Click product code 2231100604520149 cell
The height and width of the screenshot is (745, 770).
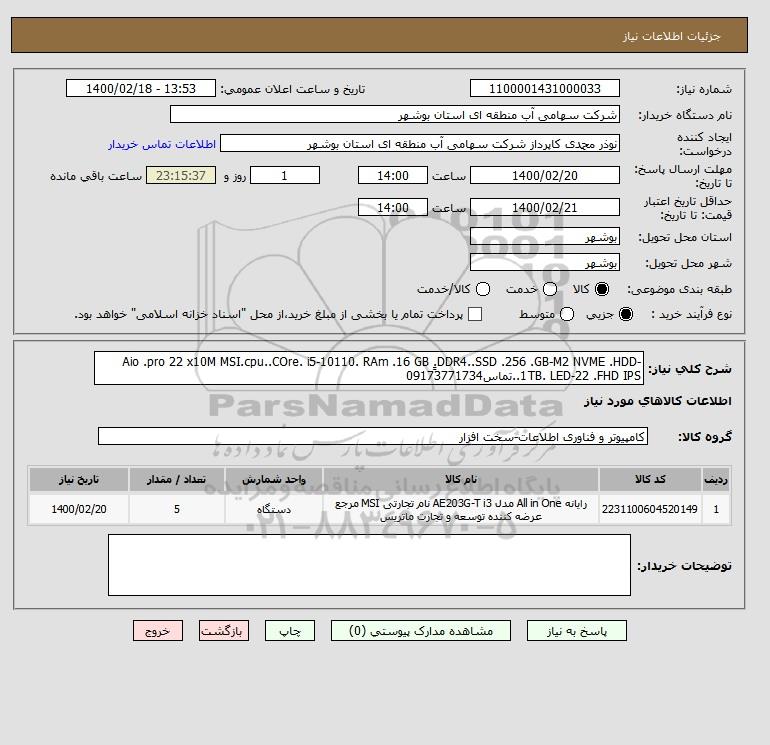point(650,509)
